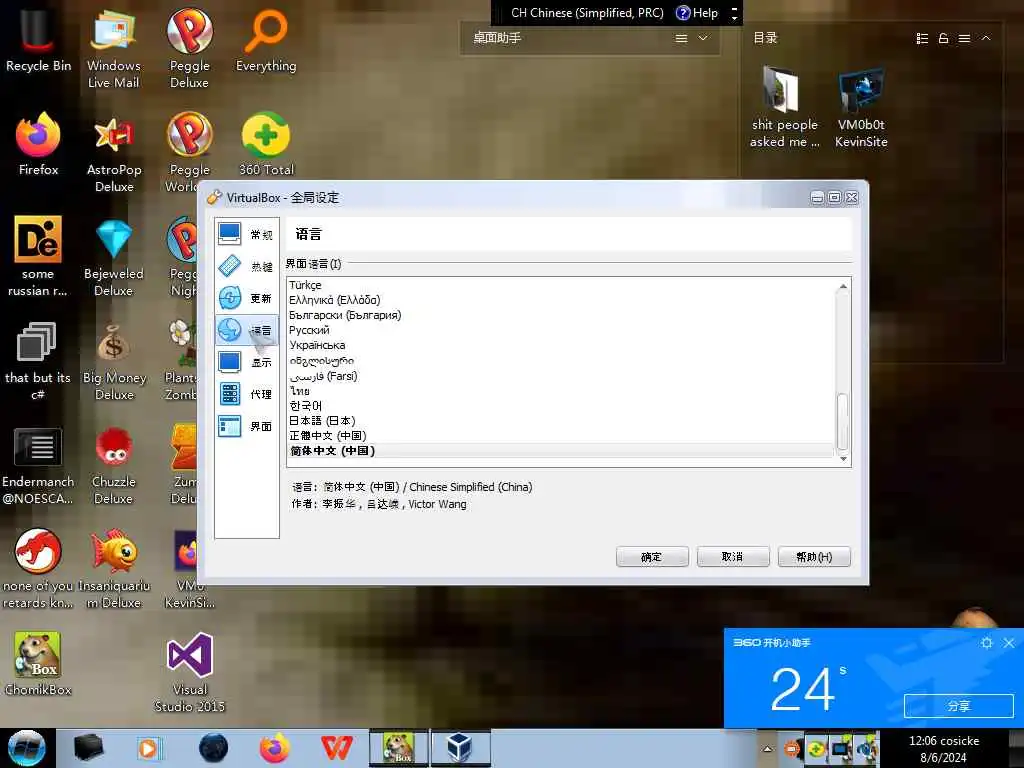Expand the 桌面助手 panel chevron

pos(703,38)
